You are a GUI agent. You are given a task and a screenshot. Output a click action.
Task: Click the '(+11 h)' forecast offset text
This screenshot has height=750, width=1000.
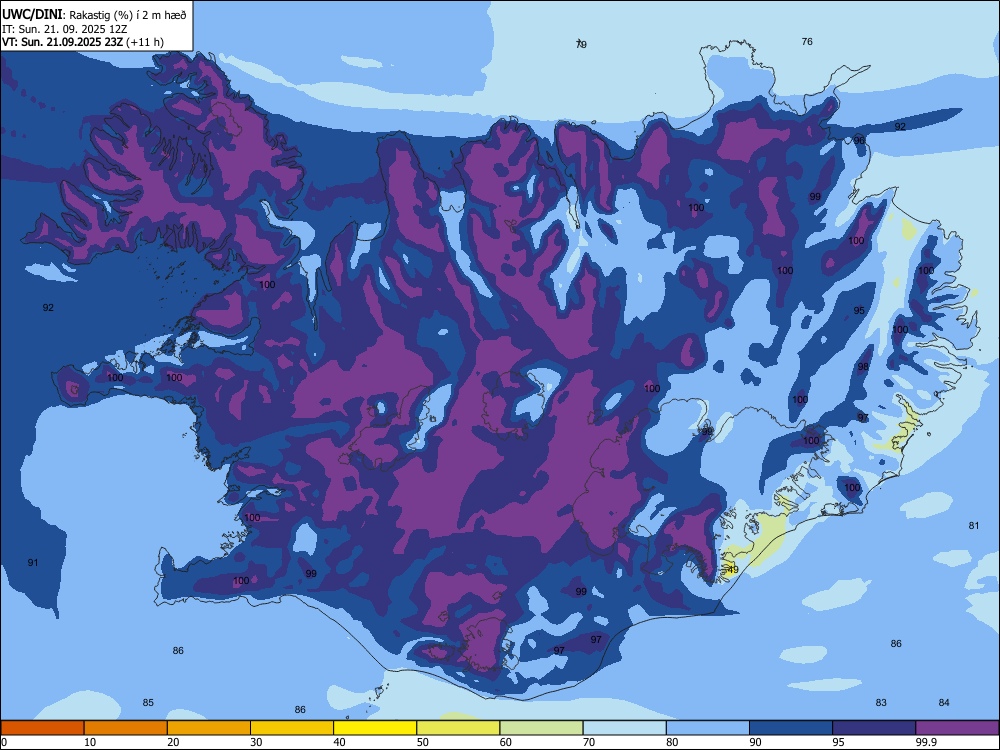(145, 42)
